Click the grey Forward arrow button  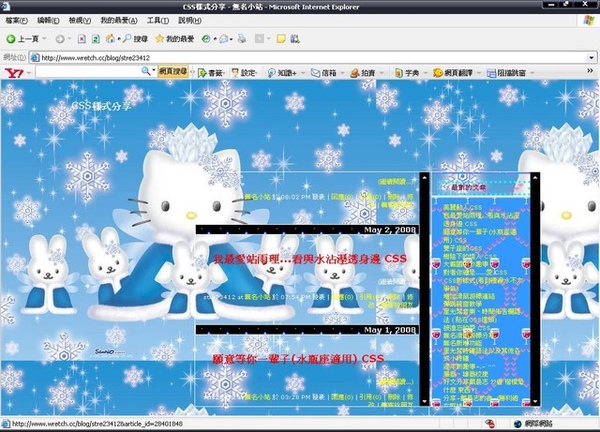[60, 39]
